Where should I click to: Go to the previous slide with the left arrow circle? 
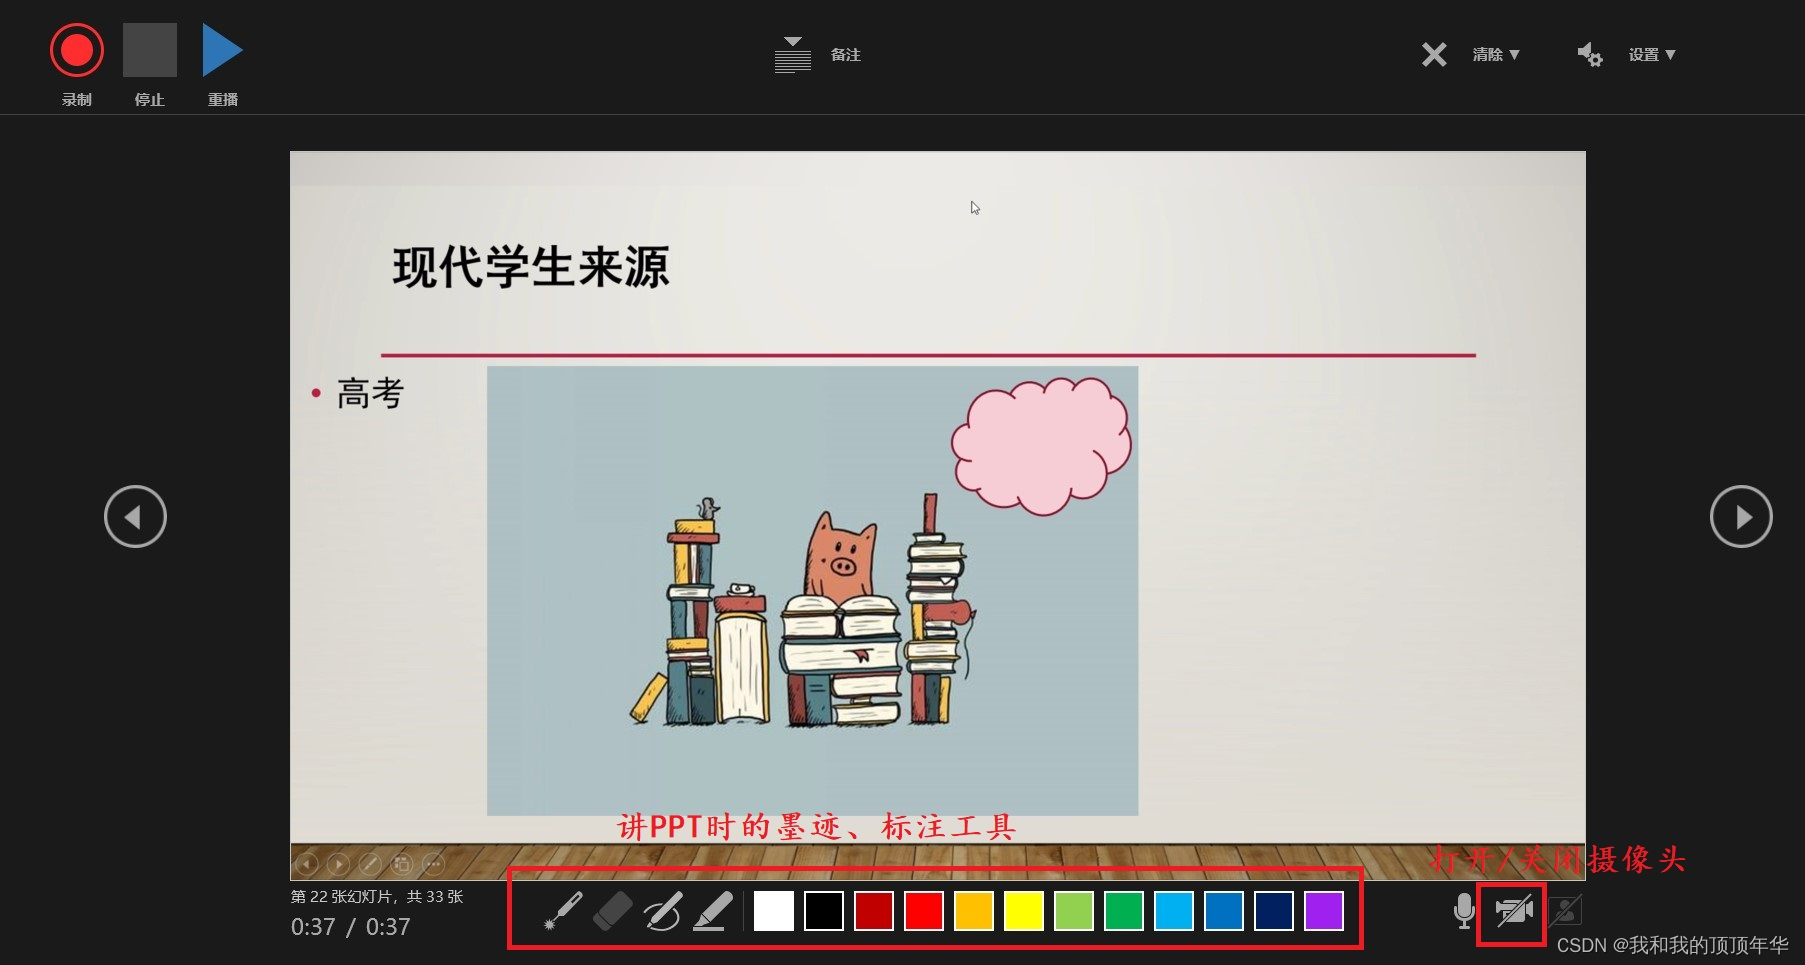[135, 516]
